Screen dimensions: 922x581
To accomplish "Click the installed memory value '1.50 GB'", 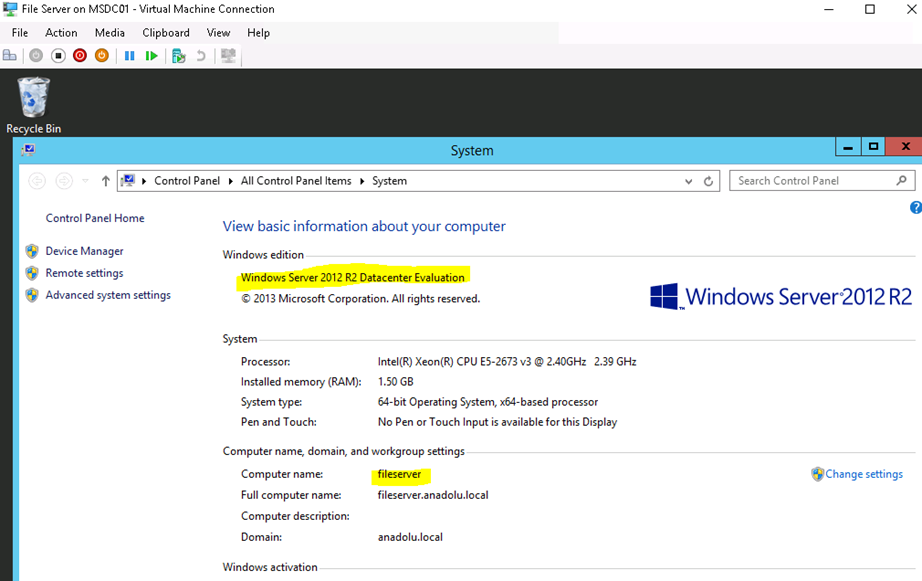I will 396,382.
